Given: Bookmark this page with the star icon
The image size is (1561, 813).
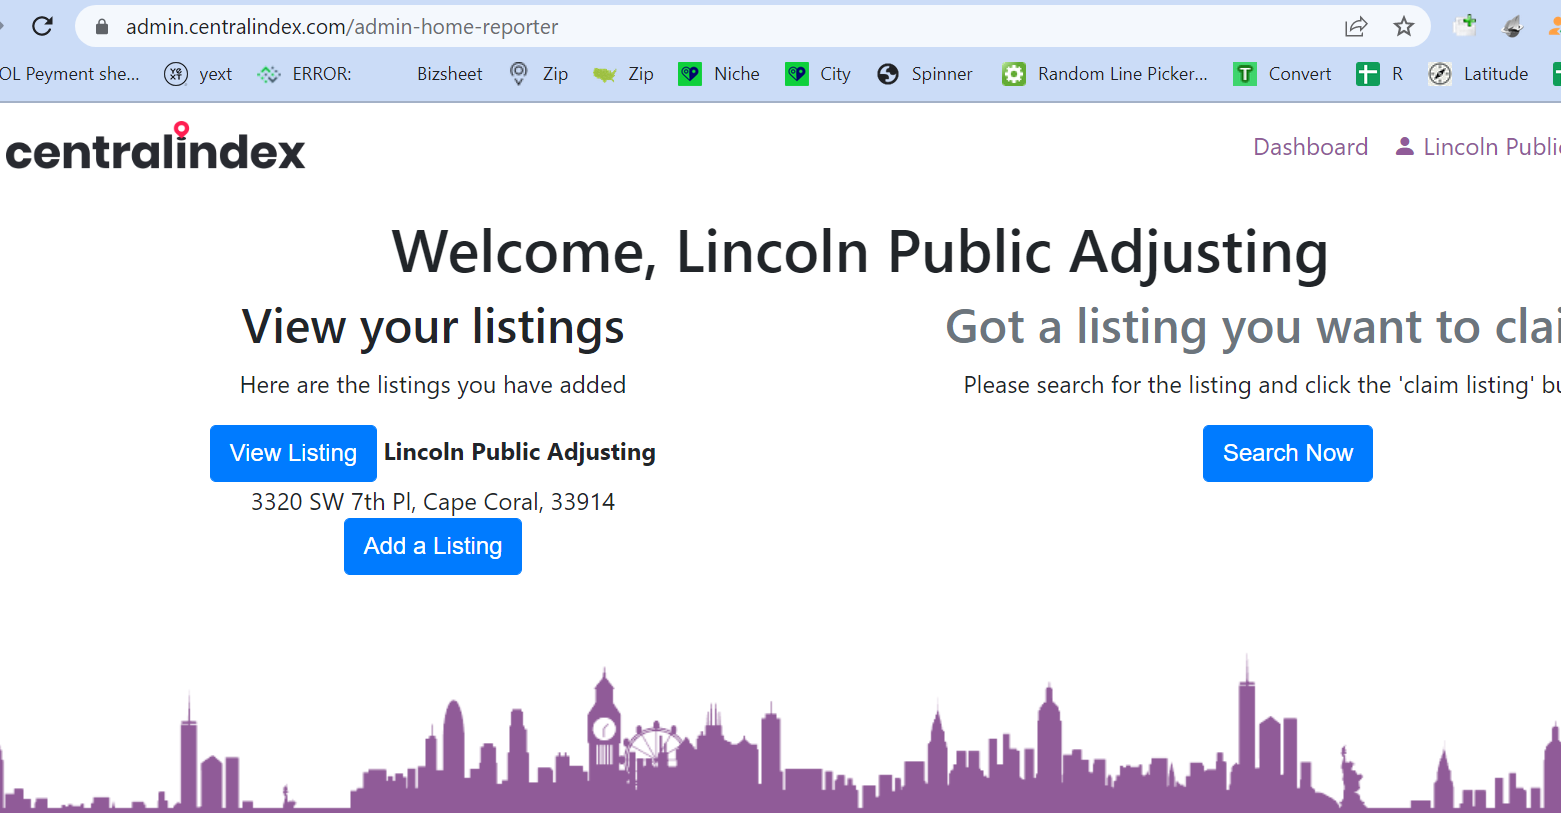Looking at the screenshot, I should pyautogui.click(x=1404, y=27).
